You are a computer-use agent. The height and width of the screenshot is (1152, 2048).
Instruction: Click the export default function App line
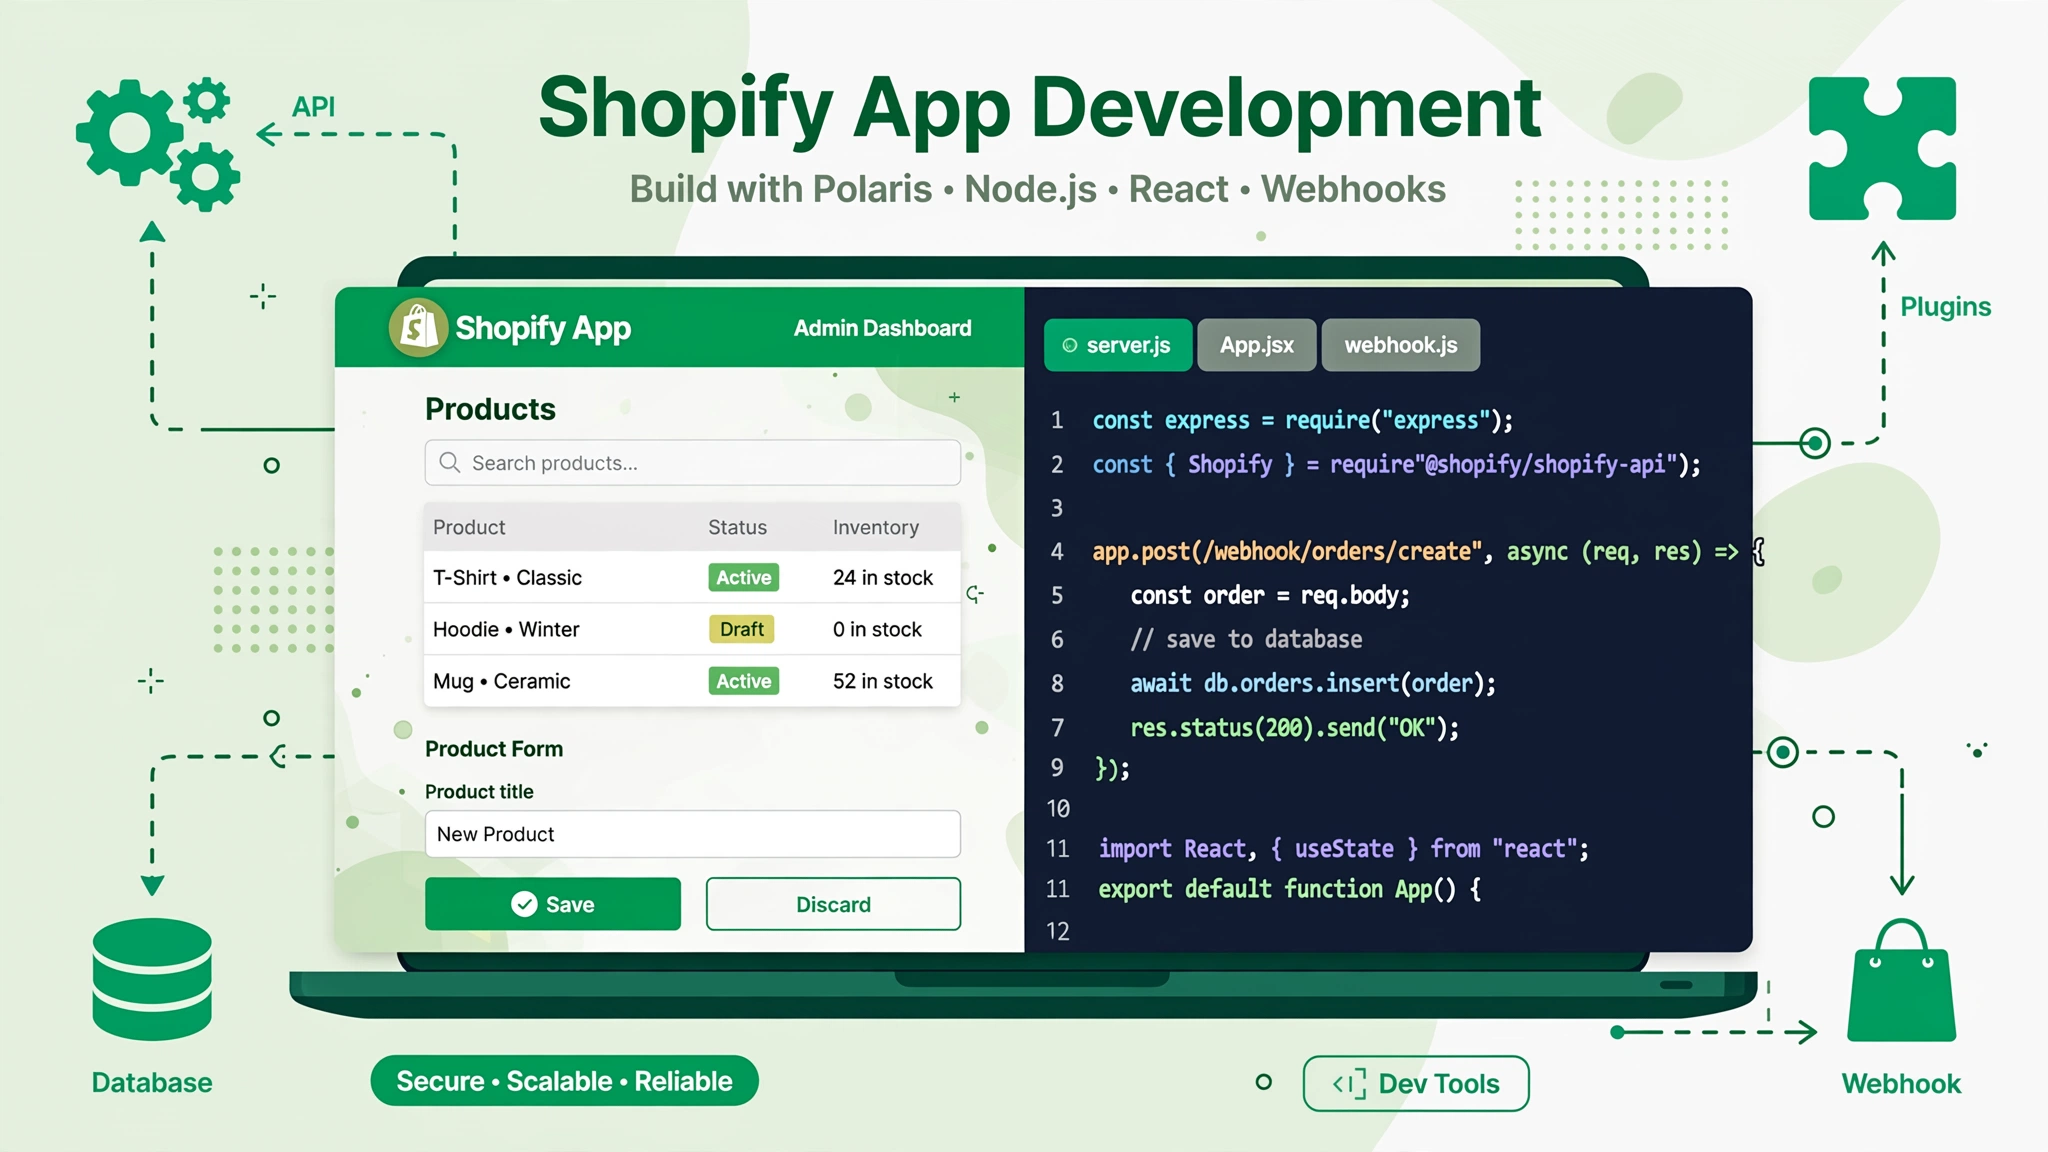[1290, 889]
